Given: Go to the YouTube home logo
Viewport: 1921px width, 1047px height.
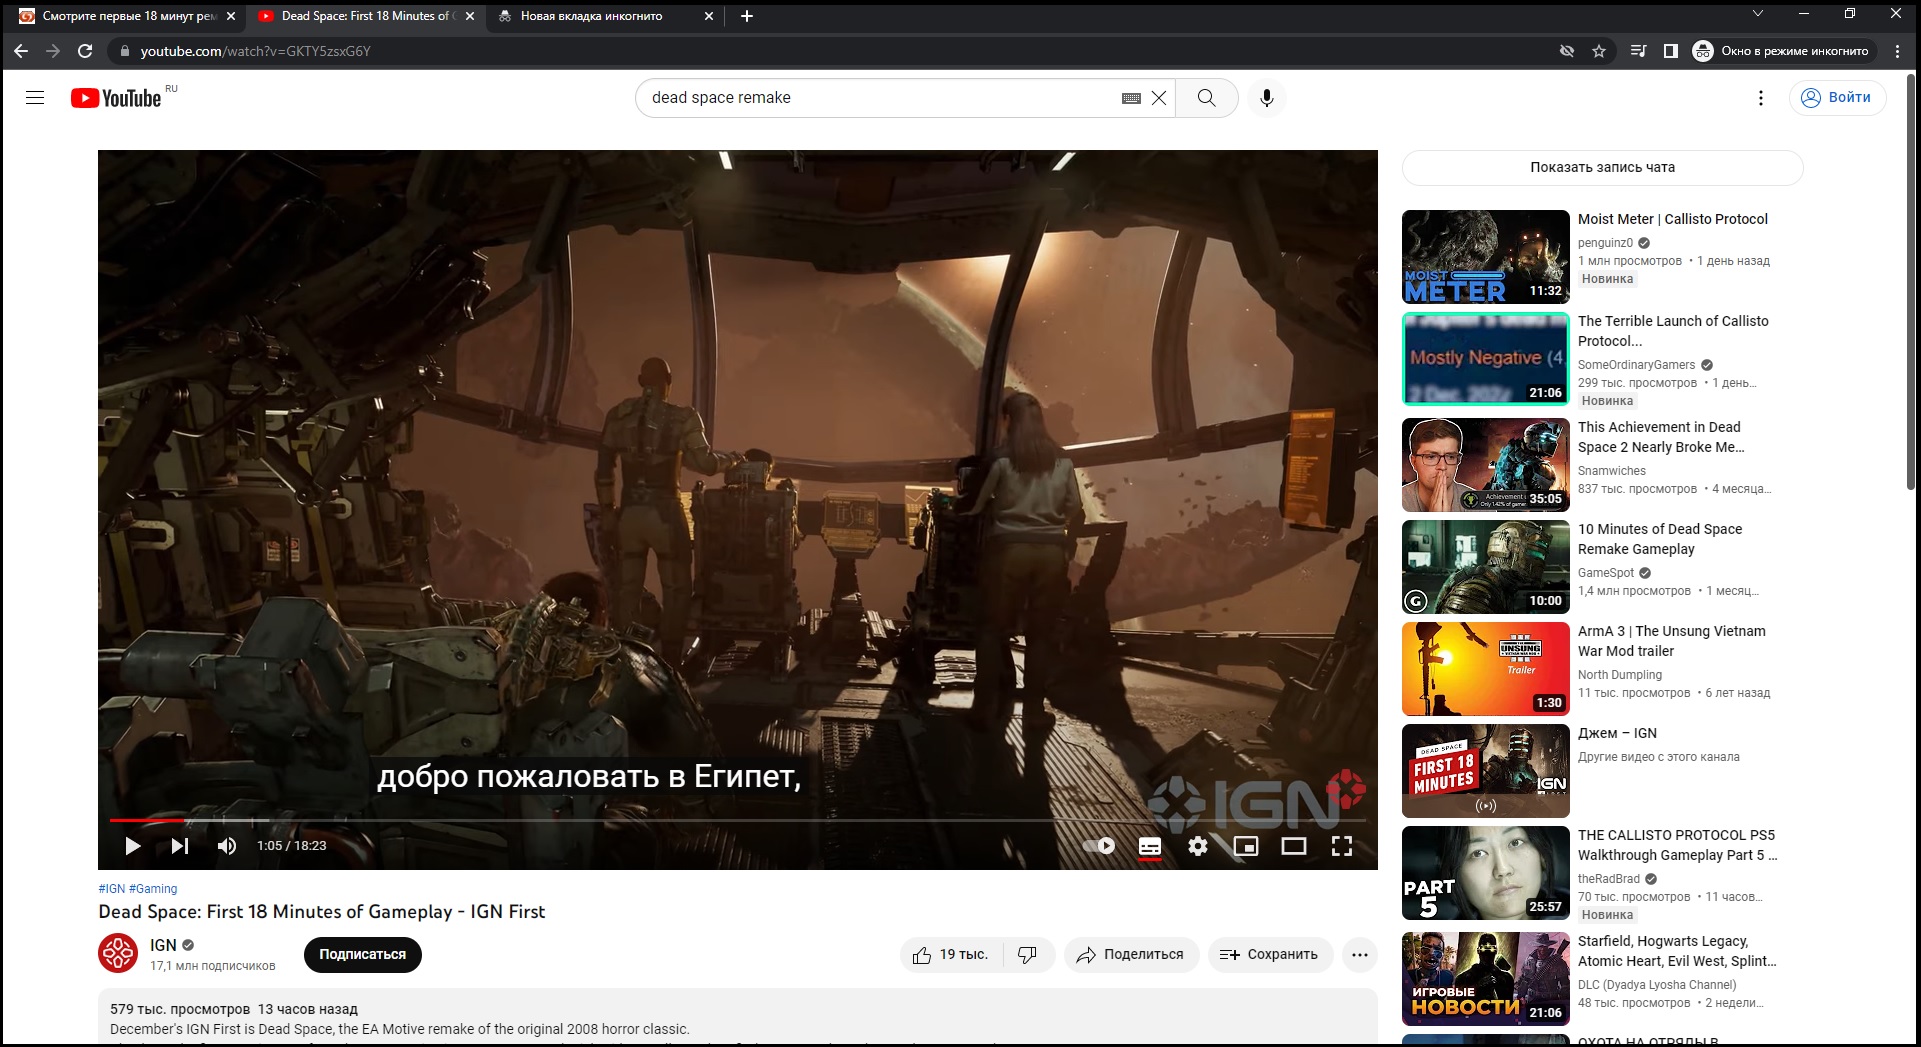Looking at the screenshot, I should click(x=116, y=98).
